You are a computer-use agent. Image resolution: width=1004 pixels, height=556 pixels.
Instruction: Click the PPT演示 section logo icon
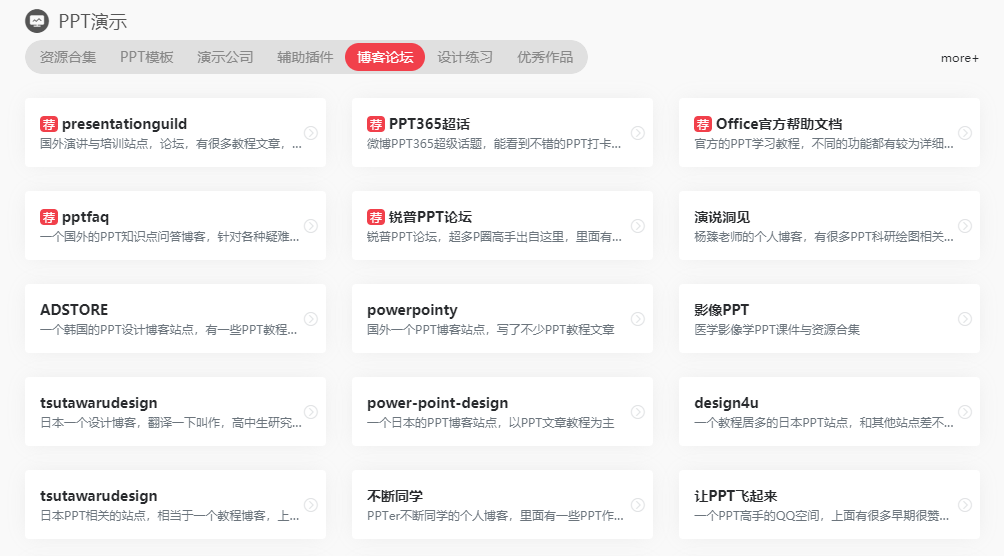(37, 21)
